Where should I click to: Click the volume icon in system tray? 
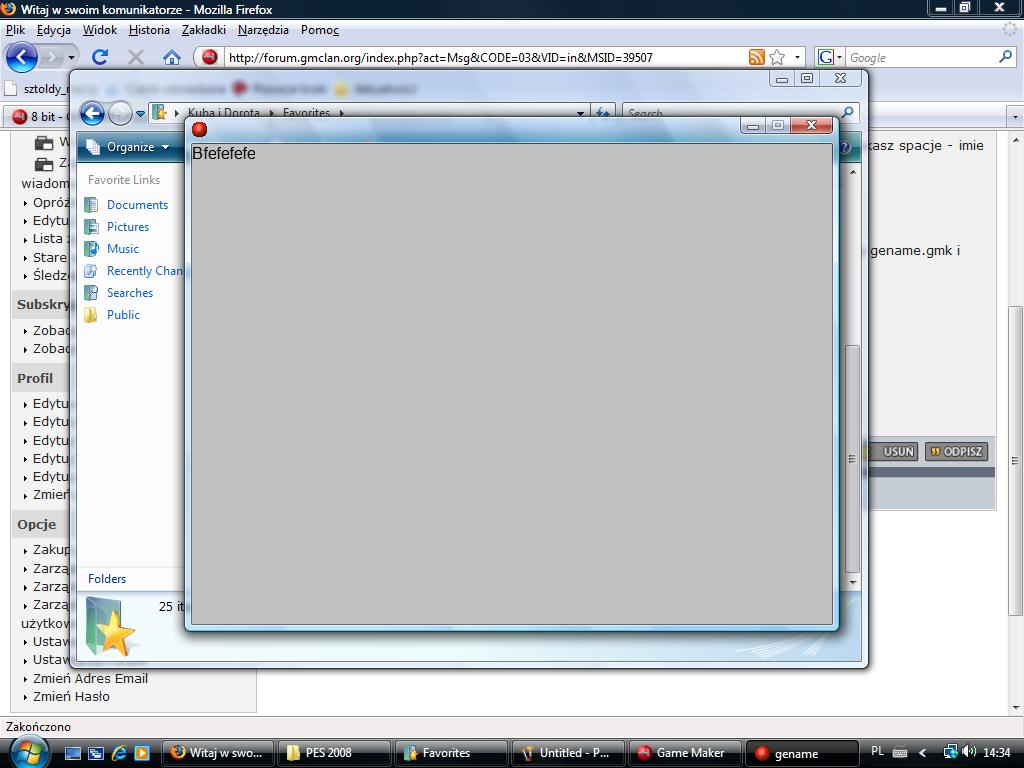coord(969,752)
